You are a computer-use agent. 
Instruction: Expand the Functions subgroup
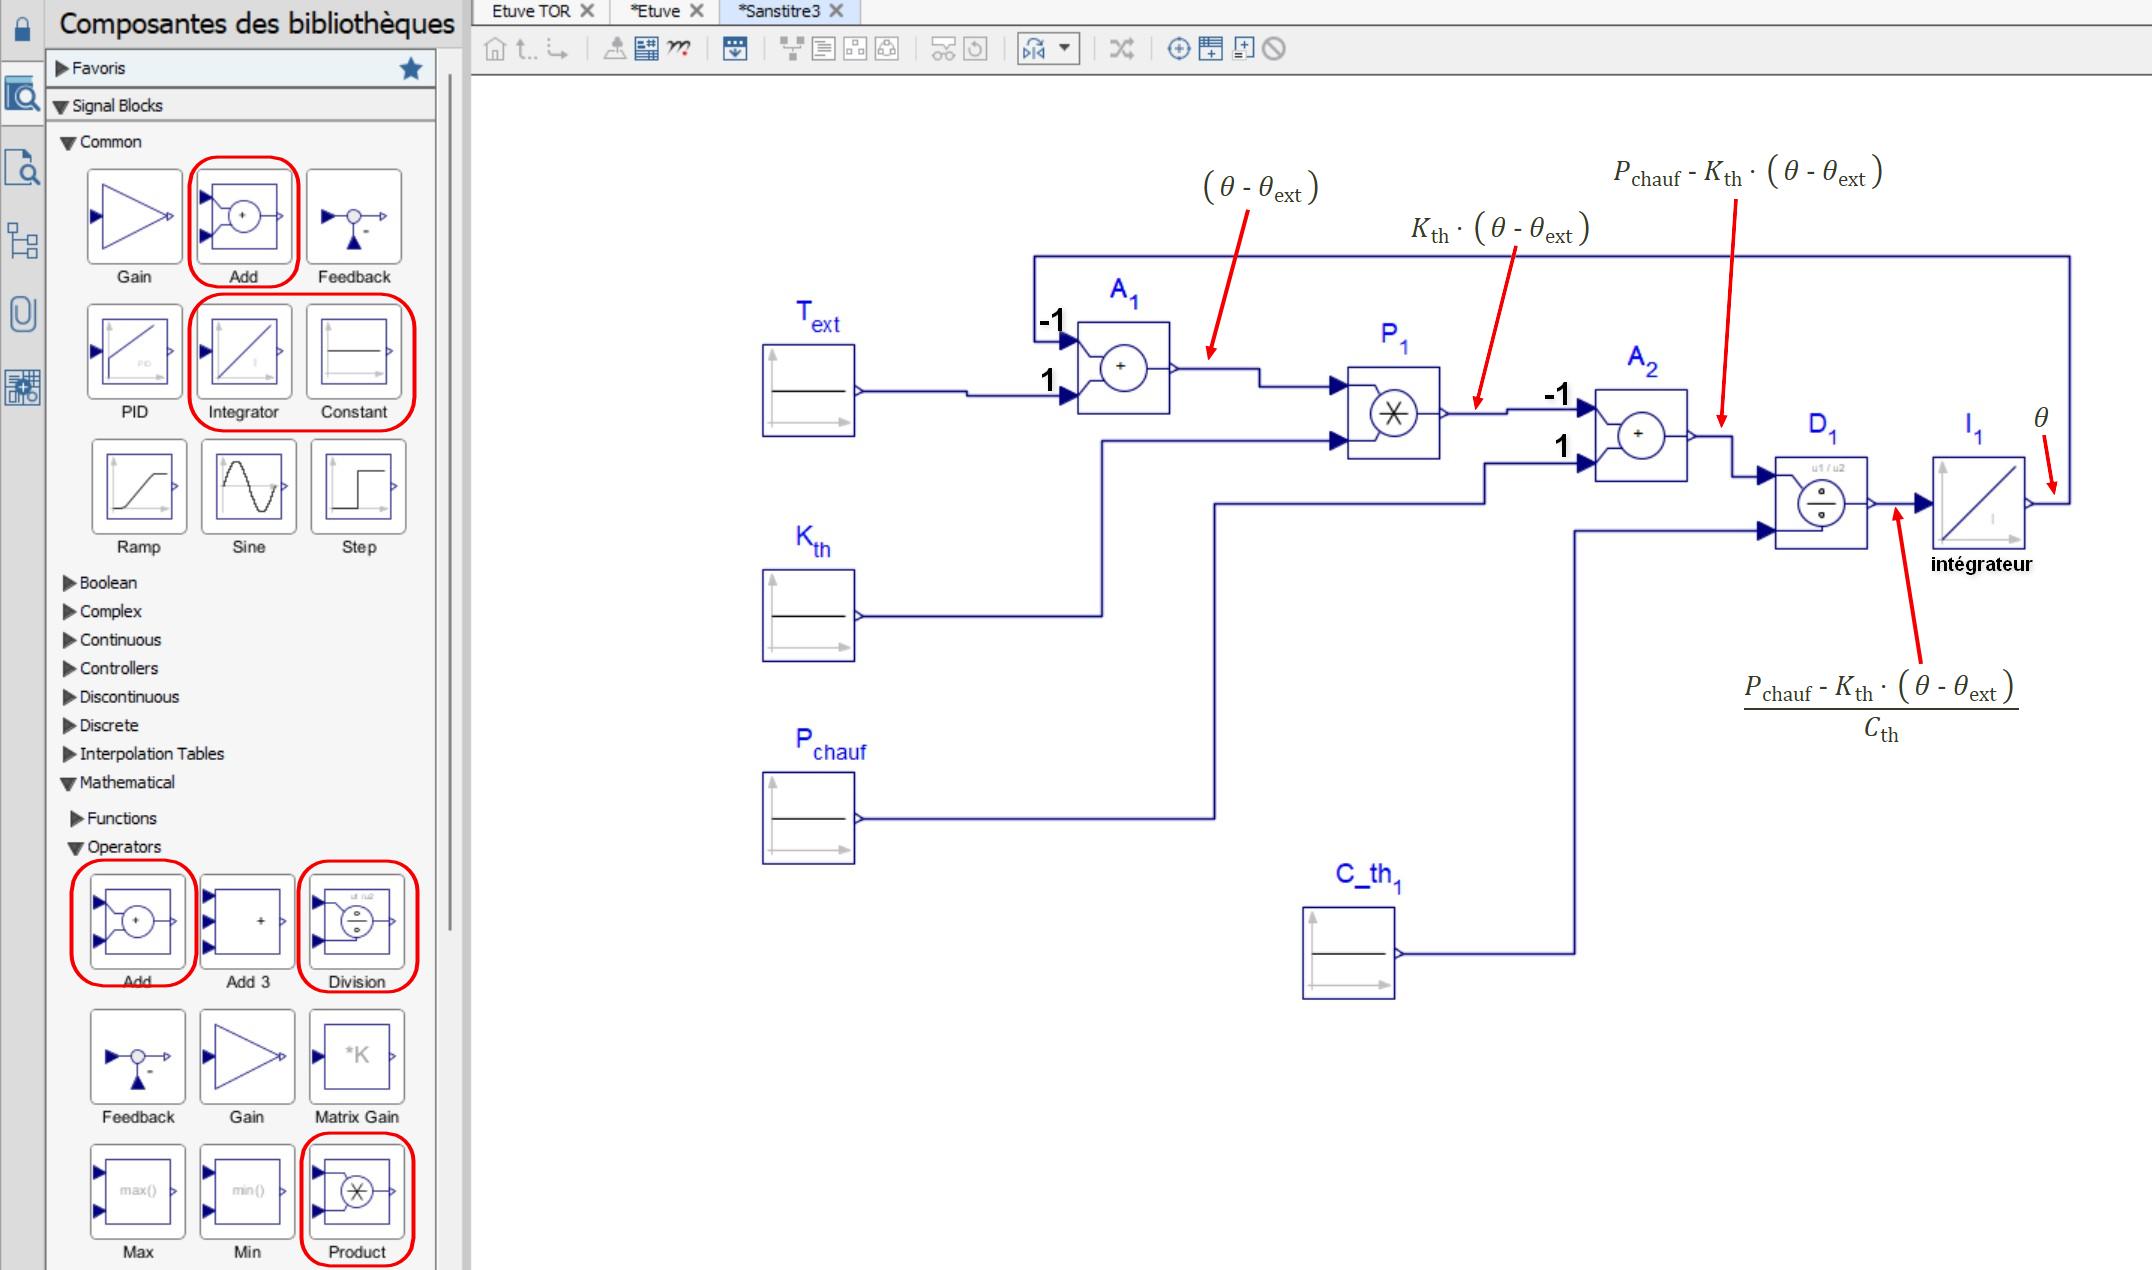(x=77, y=819)
